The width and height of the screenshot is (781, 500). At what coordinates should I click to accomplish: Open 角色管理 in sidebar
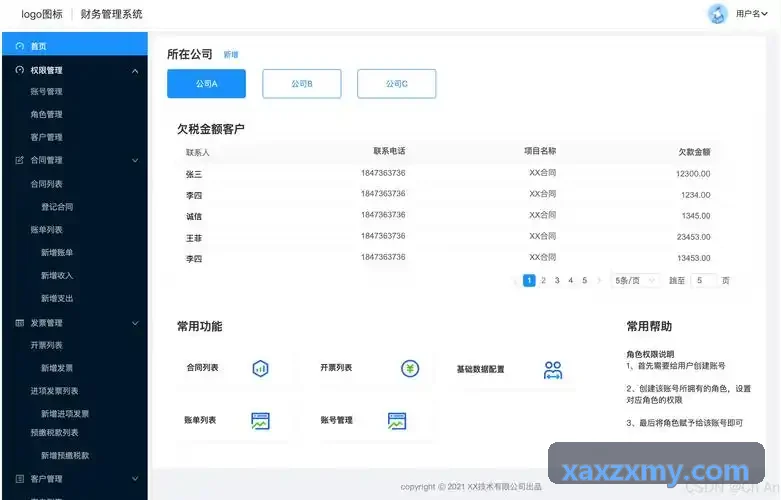click(x=46, y=114)
